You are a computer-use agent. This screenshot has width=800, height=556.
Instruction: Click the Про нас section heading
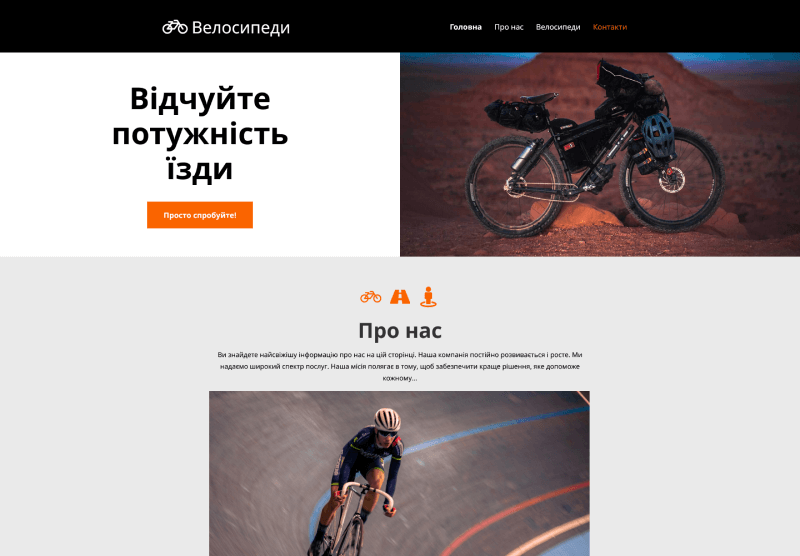click(400, 331)
